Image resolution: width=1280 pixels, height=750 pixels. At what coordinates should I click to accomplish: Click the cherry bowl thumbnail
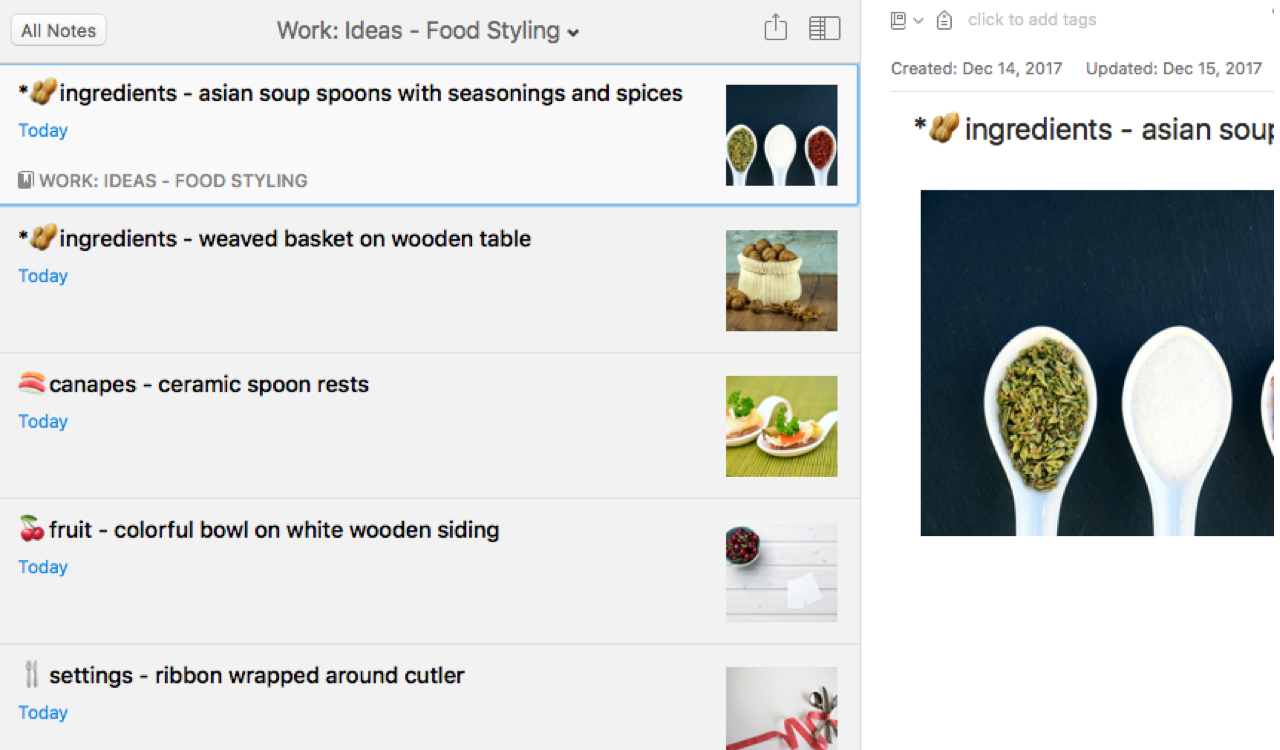coord(781,572)
